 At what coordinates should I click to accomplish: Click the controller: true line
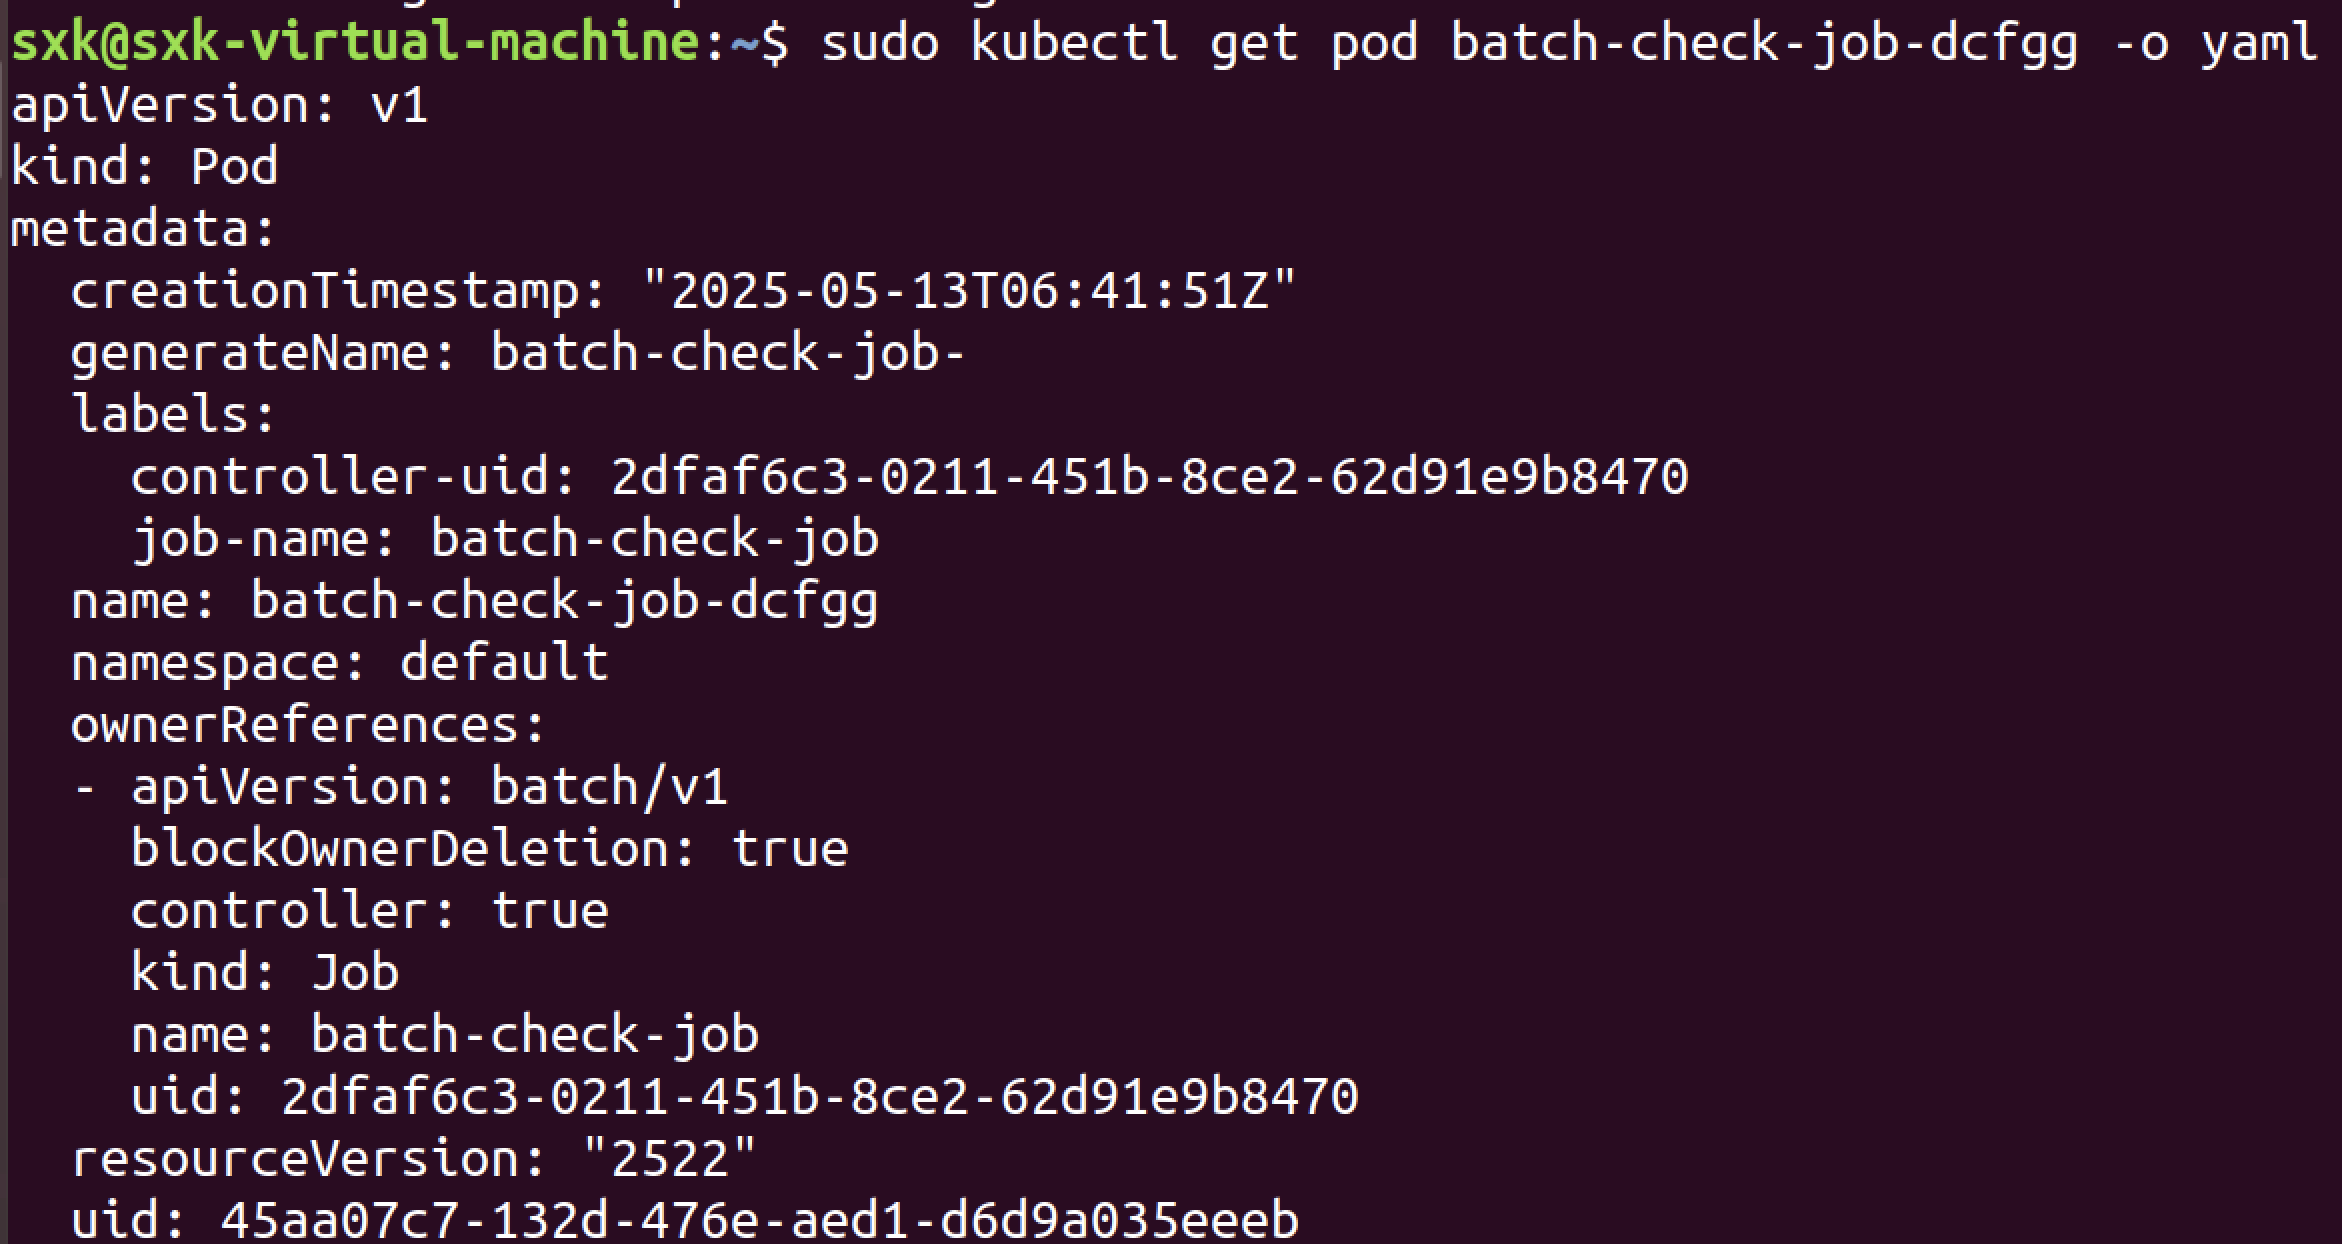click(x=369, y=911)
